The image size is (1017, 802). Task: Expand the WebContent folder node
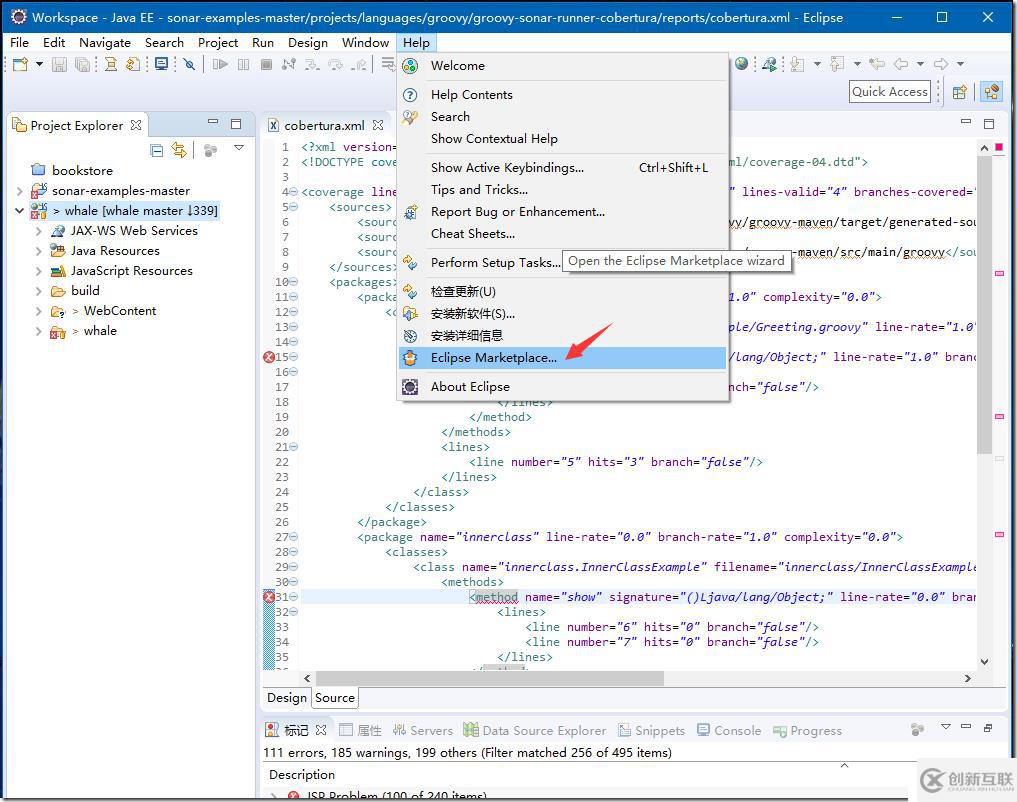point(38,311)
